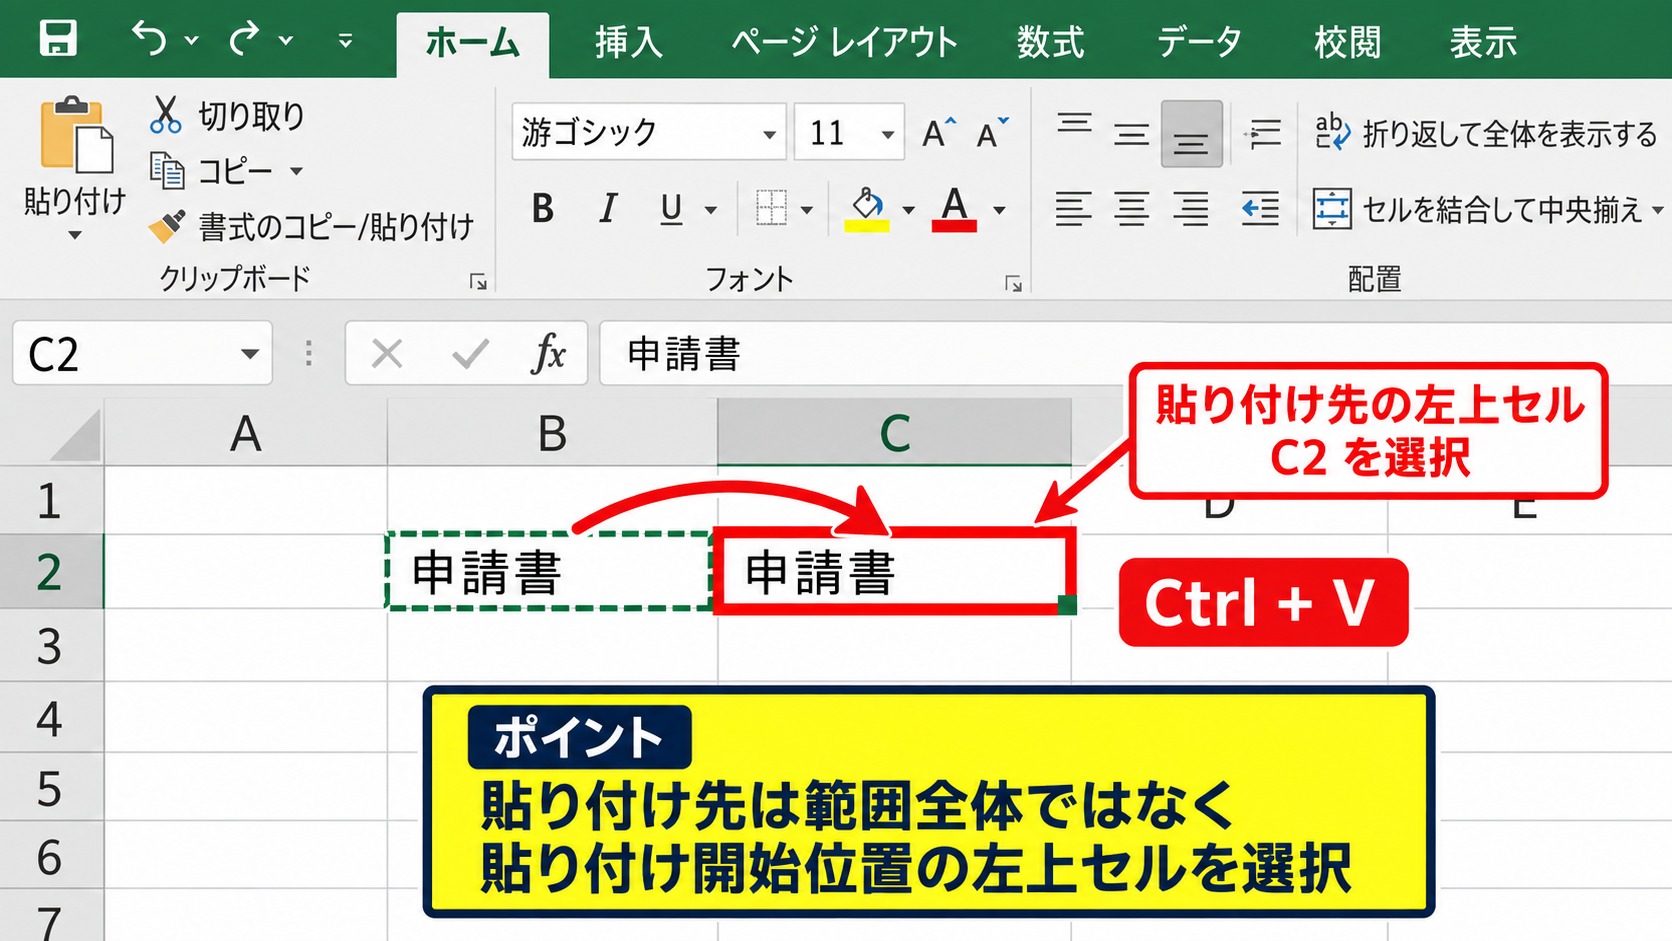Image resolution: width=1672 pixels, height=941 pixels.
Task: Open the undo history dropdown arrow
Action: 192,41
